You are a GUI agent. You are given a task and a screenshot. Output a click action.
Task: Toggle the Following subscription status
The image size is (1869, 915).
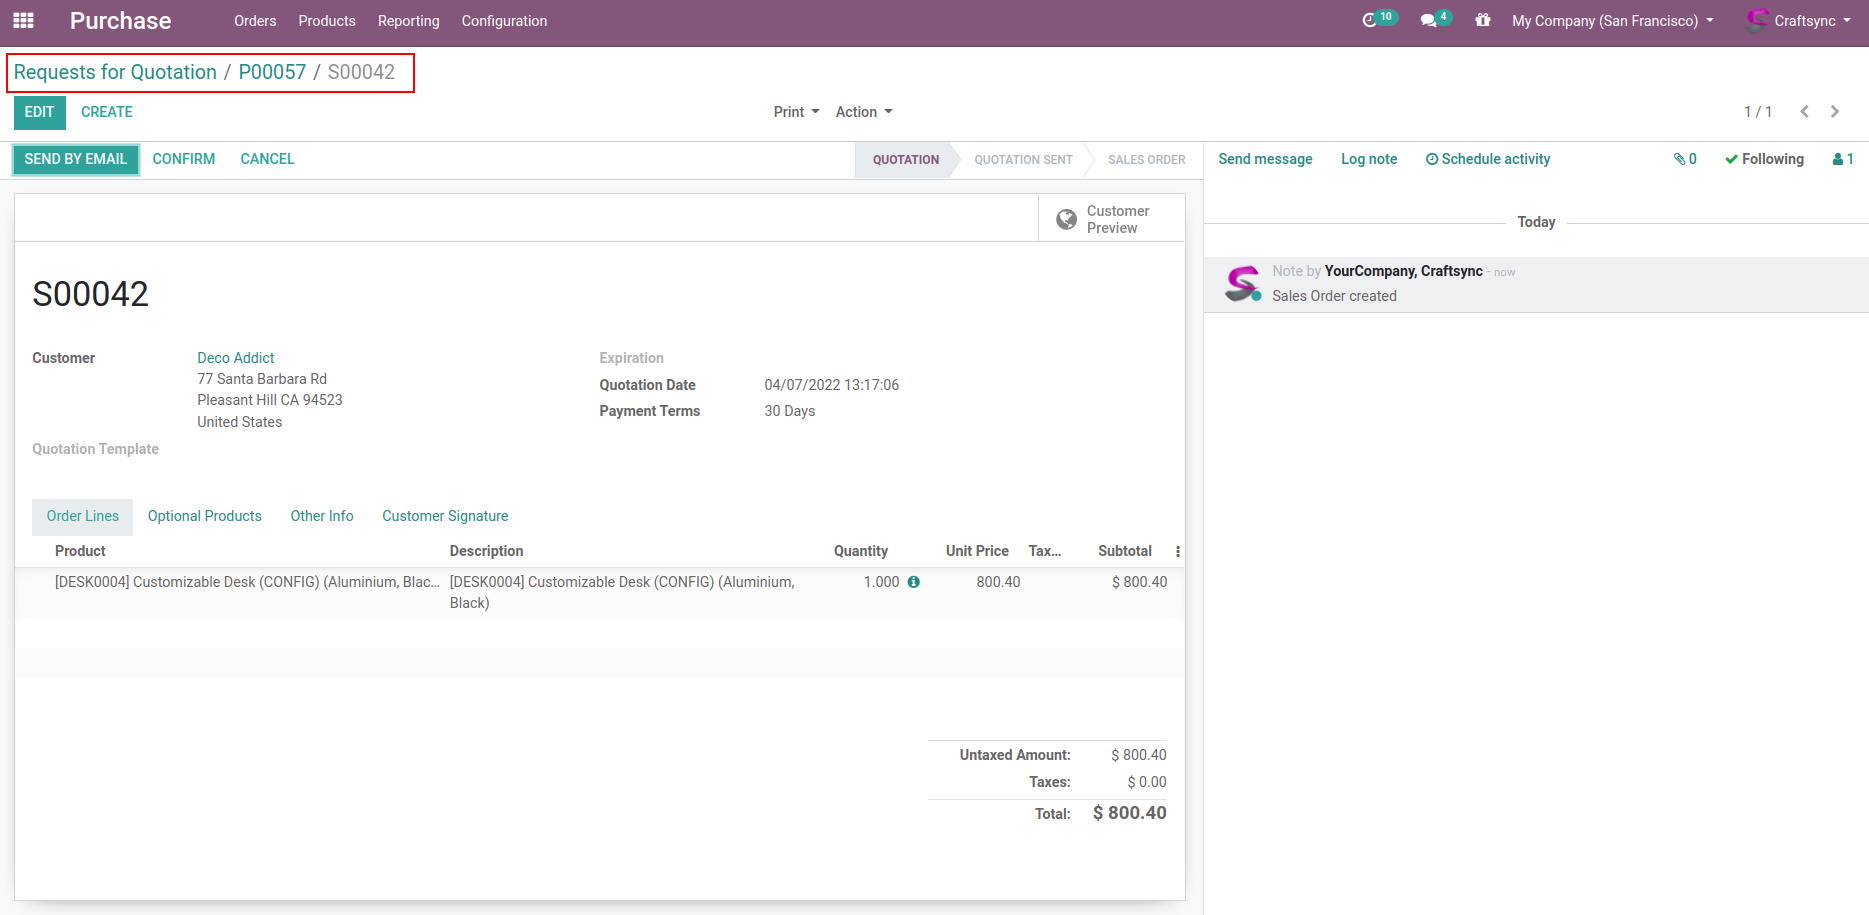tap(1764, 159)
